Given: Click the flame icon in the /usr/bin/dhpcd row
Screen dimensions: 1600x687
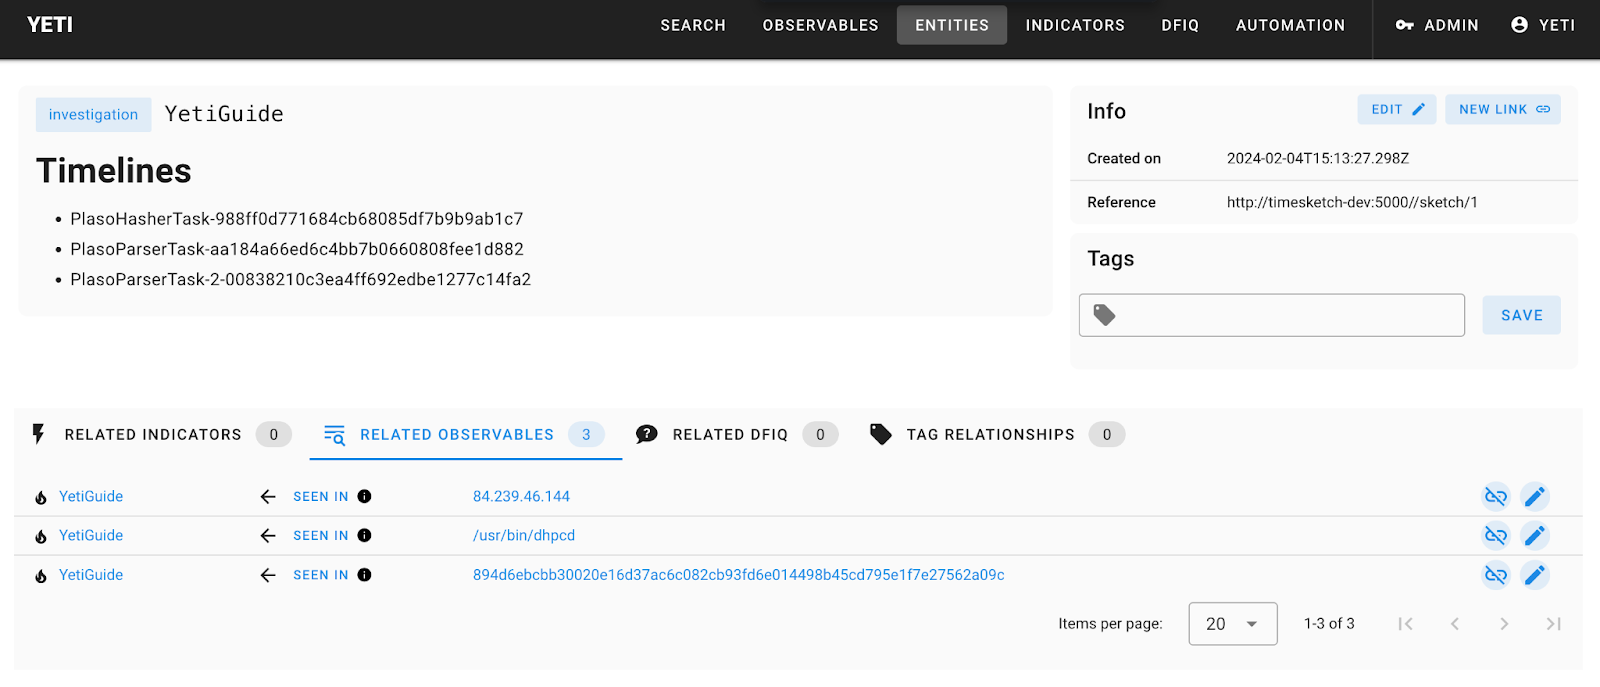Looking at the screenshot, I should click(41, 536).
